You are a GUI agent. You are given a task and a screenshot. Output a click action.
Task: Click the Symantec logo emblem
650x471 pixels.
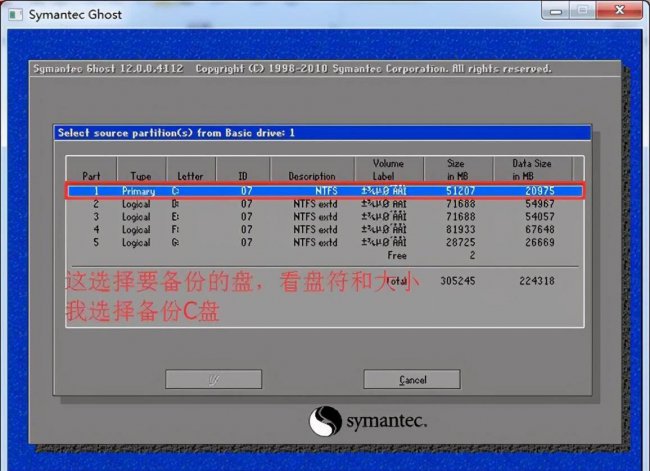click(x=325, y=421)
